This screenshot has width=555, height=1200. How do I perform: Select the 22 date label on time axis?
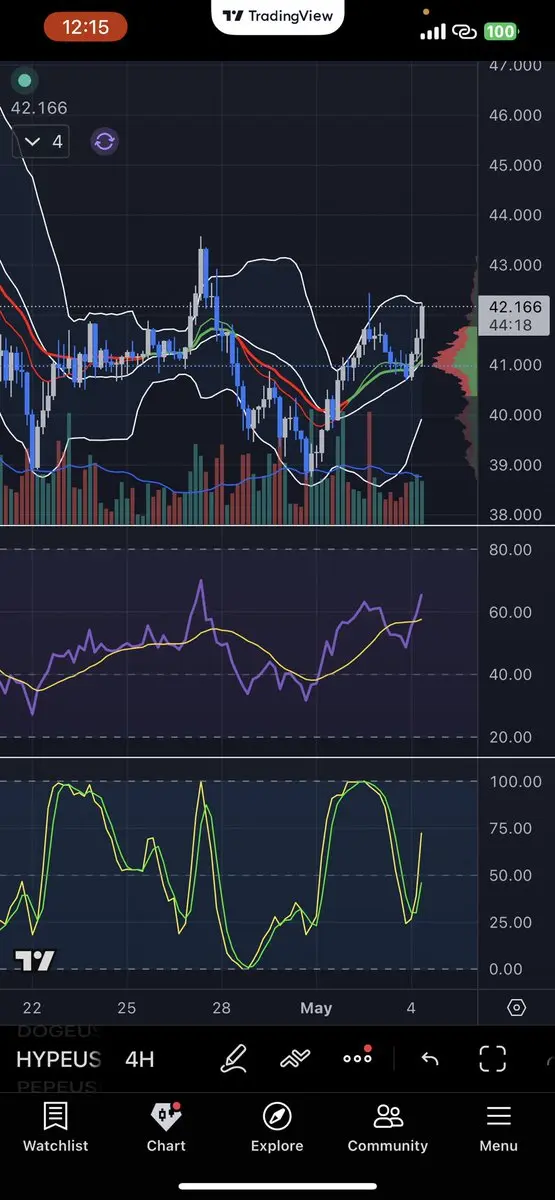pos(32,1008)
